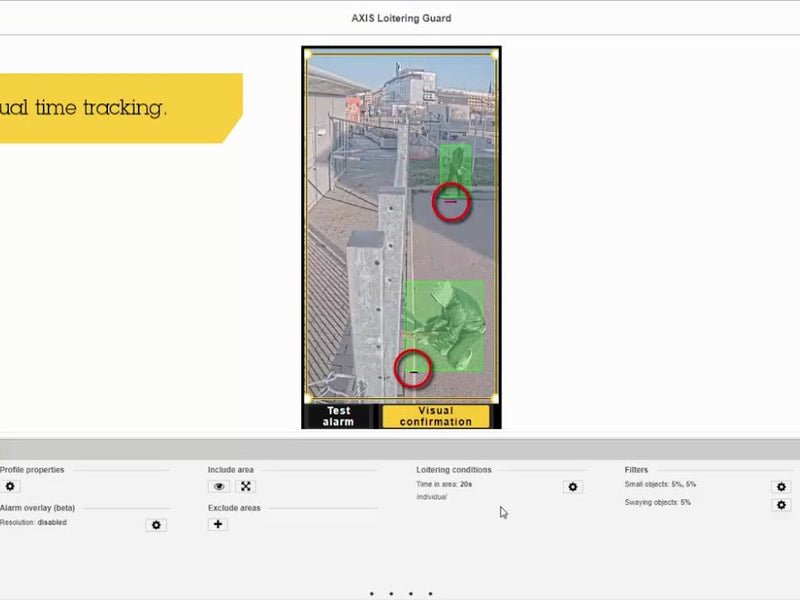The height and width of the screenshot is (600, 800).
Task: Add a new exclude area with plus
Action: click(218, 524)
